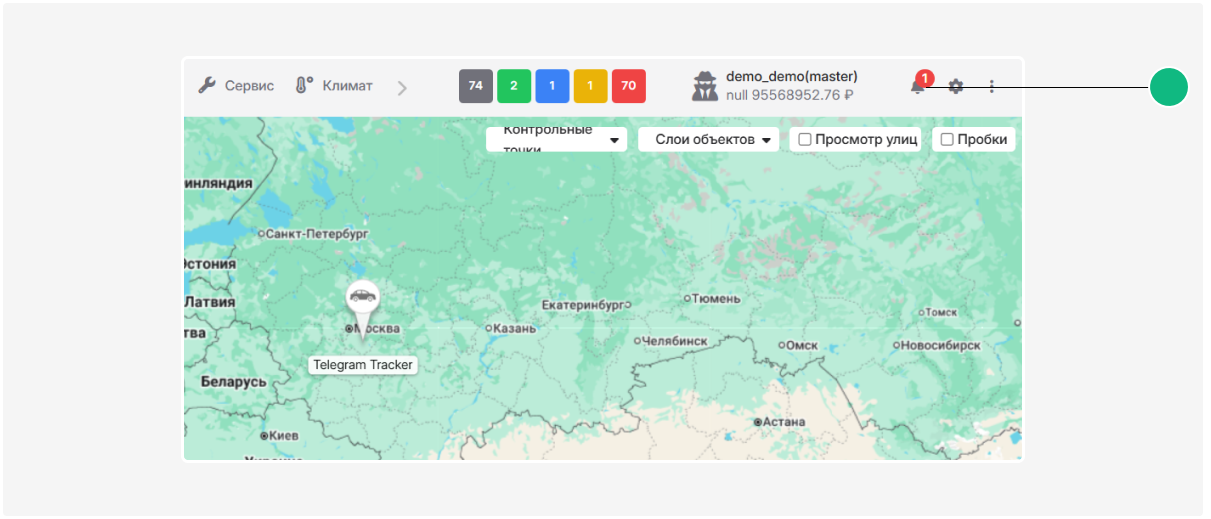Click the green 2 status counter
The height and width of the screenshot is (519, 1211).
[514, 86]
